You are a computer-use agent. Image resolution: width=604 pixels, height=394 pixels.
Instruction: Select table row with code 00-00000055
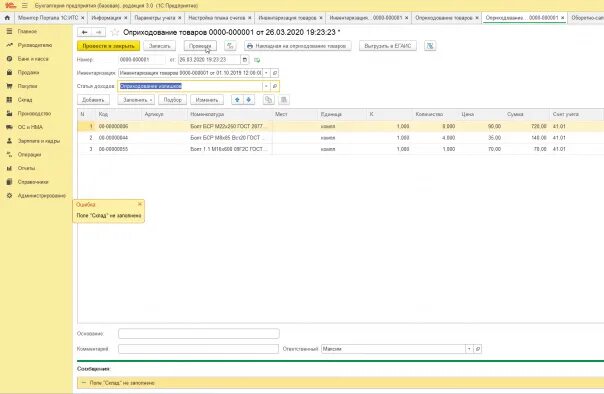pyautogui.click(x=340, y=149)
